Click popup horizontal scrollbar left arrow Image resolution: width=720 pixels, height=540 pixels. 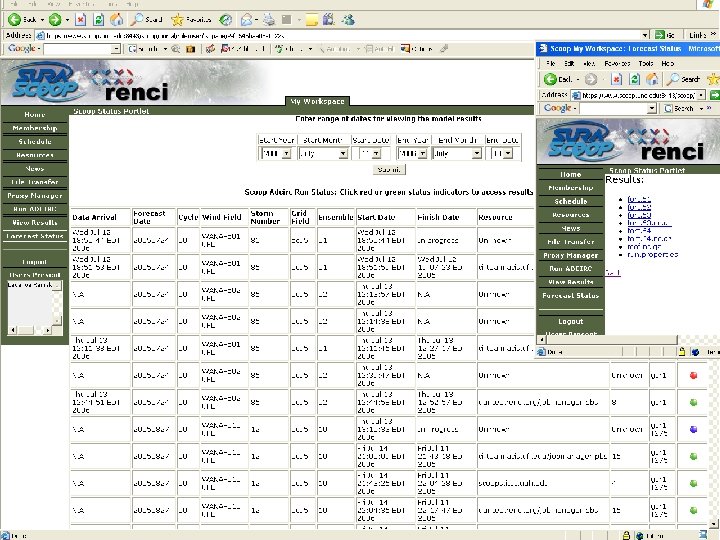pyautogui.click(x=542, y=339)
